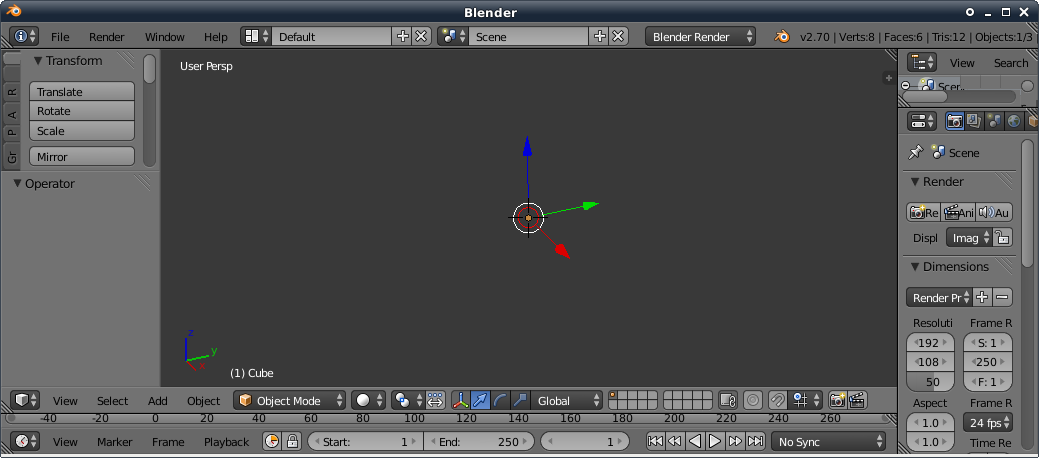Click the Default screen layout name field
Screen dimensions: 1039x458
point(331,36)
